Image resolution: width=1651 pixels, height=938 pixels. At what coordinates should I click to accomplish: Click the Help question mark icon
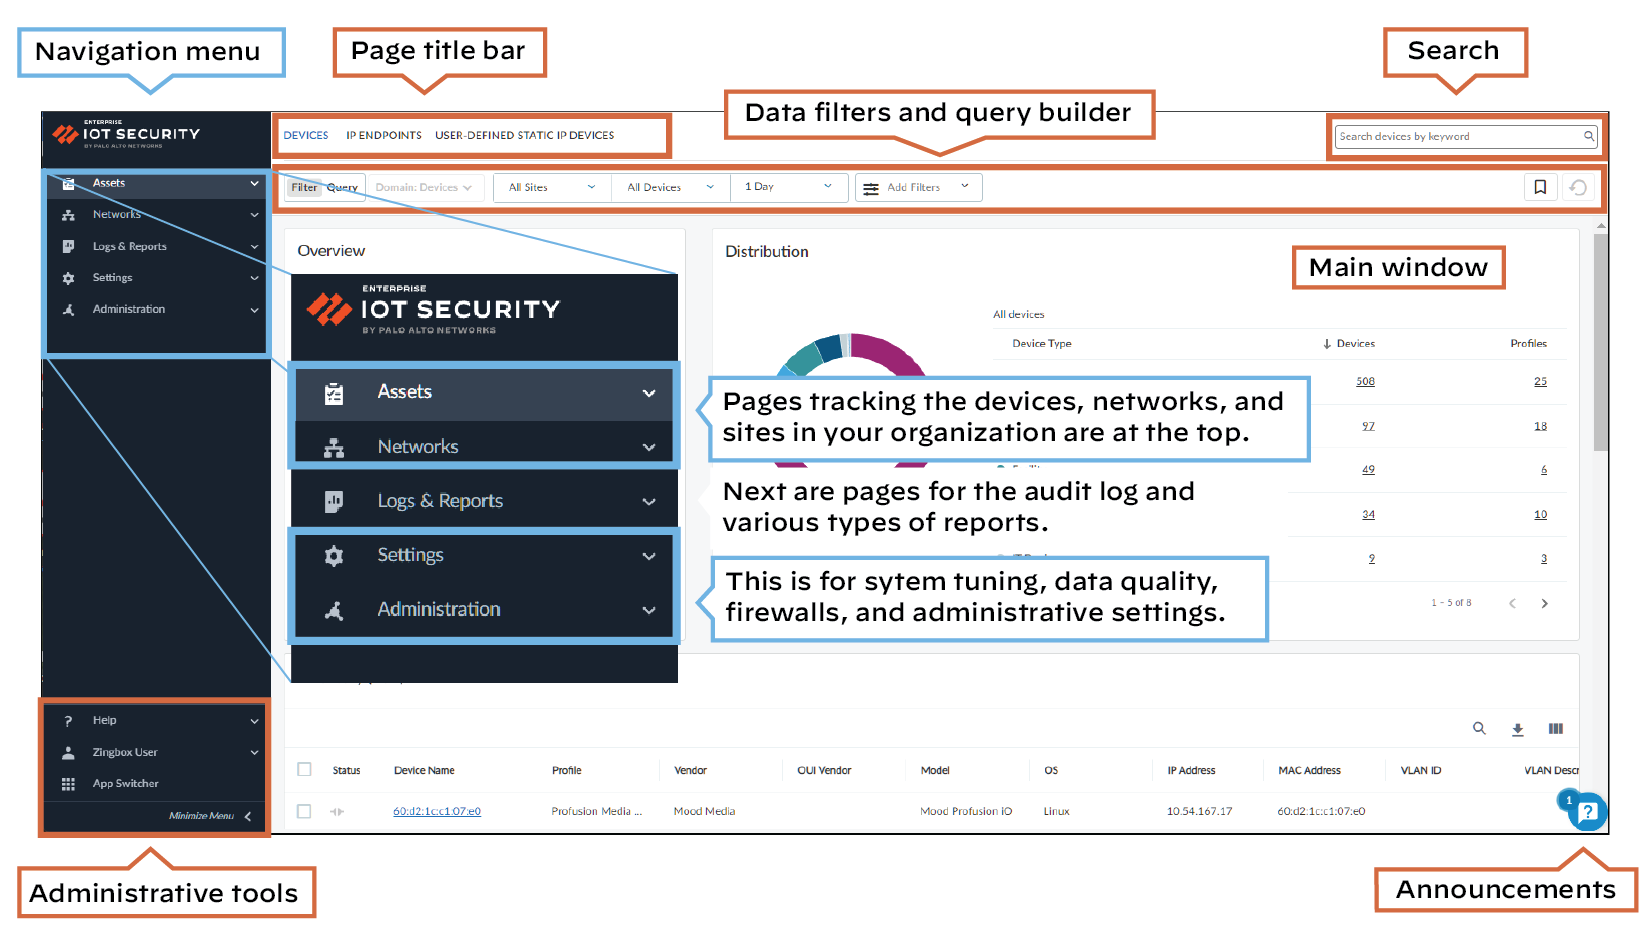click(68, 721)
